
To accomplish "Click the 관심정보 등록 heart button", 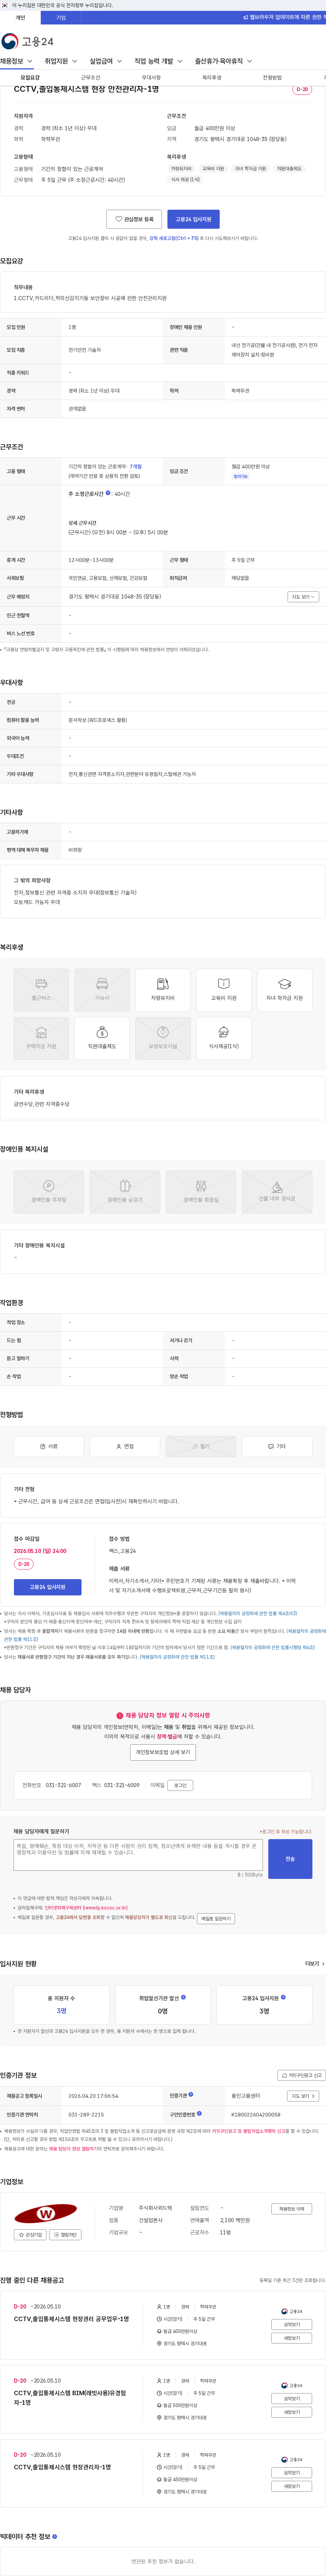I will pyautogui.click(x=134, y=219).
